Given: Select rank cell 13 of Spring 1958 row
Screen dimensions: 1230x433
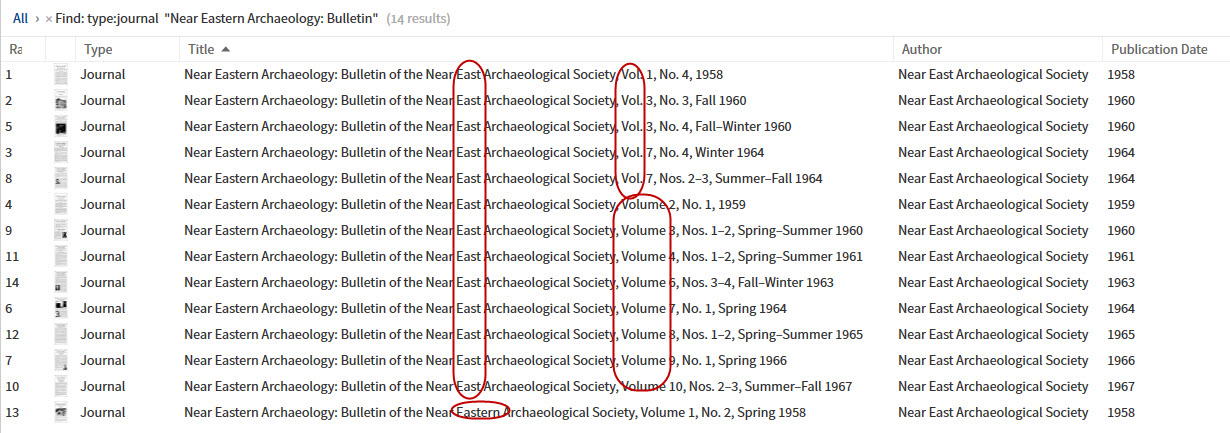Looking at the screenshot, I should 12,412.
